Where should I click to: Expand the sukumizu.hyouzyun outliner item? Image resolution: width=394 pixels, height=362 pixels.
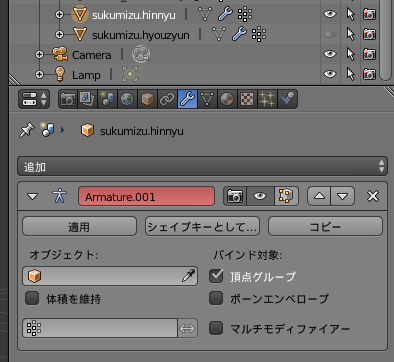pyautogui.click(x=59, y=34)
